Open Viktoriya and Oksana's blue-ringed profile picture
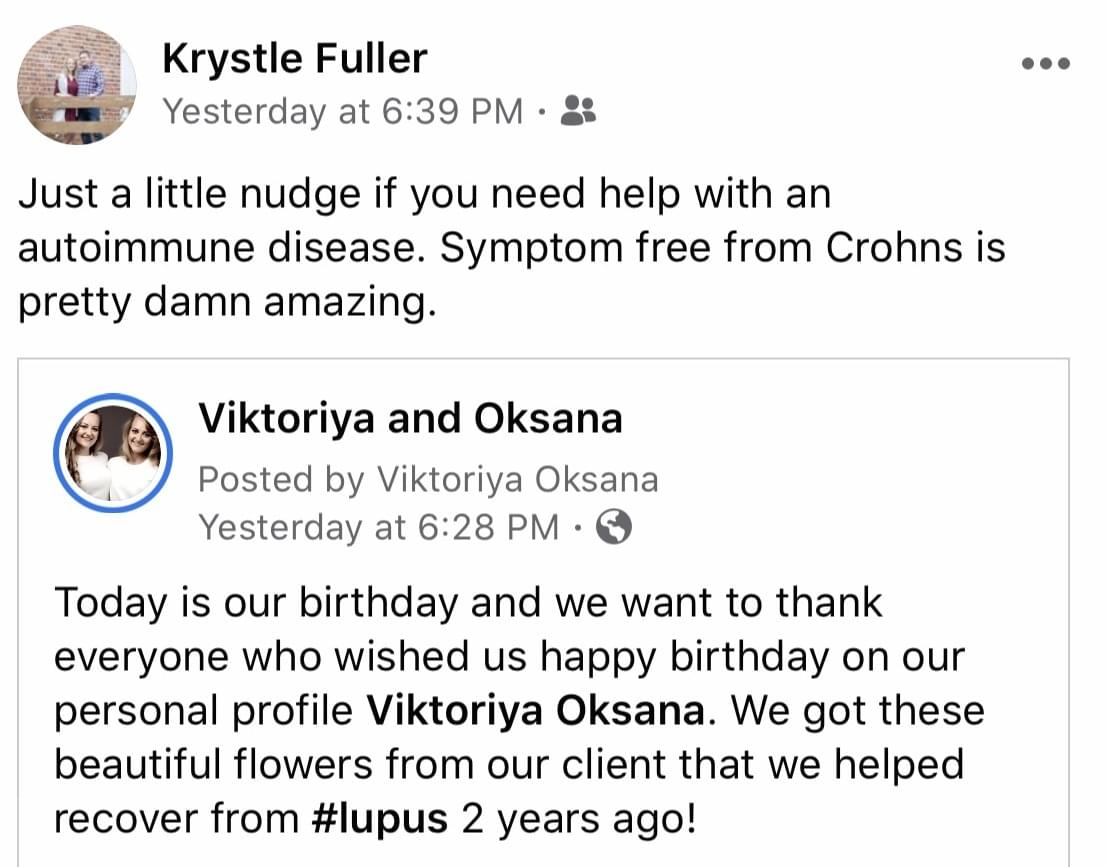The width and height of the screenshot is (1106, 867). click(x=113, y=452)
